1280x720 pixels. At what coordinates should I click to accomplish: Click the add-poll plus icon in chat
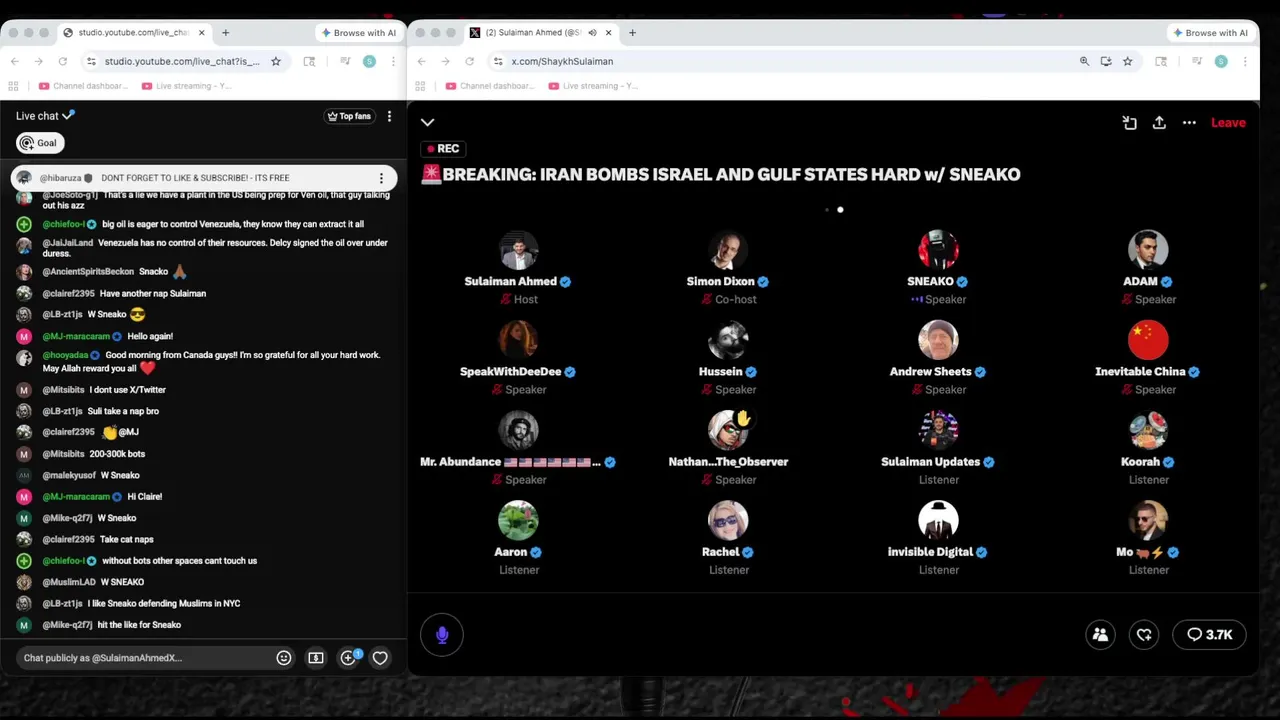[348, 658]
